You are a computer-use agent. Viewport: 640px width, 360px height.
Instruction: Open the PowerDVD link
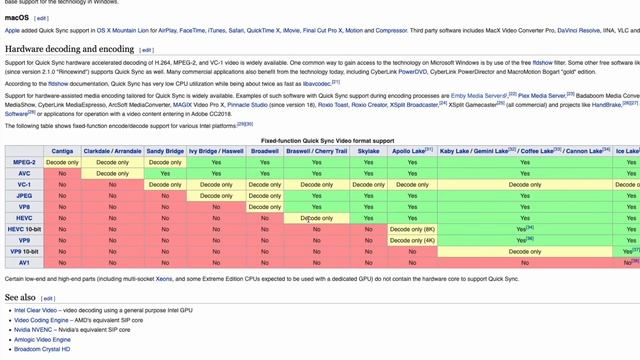pos(412,72)
